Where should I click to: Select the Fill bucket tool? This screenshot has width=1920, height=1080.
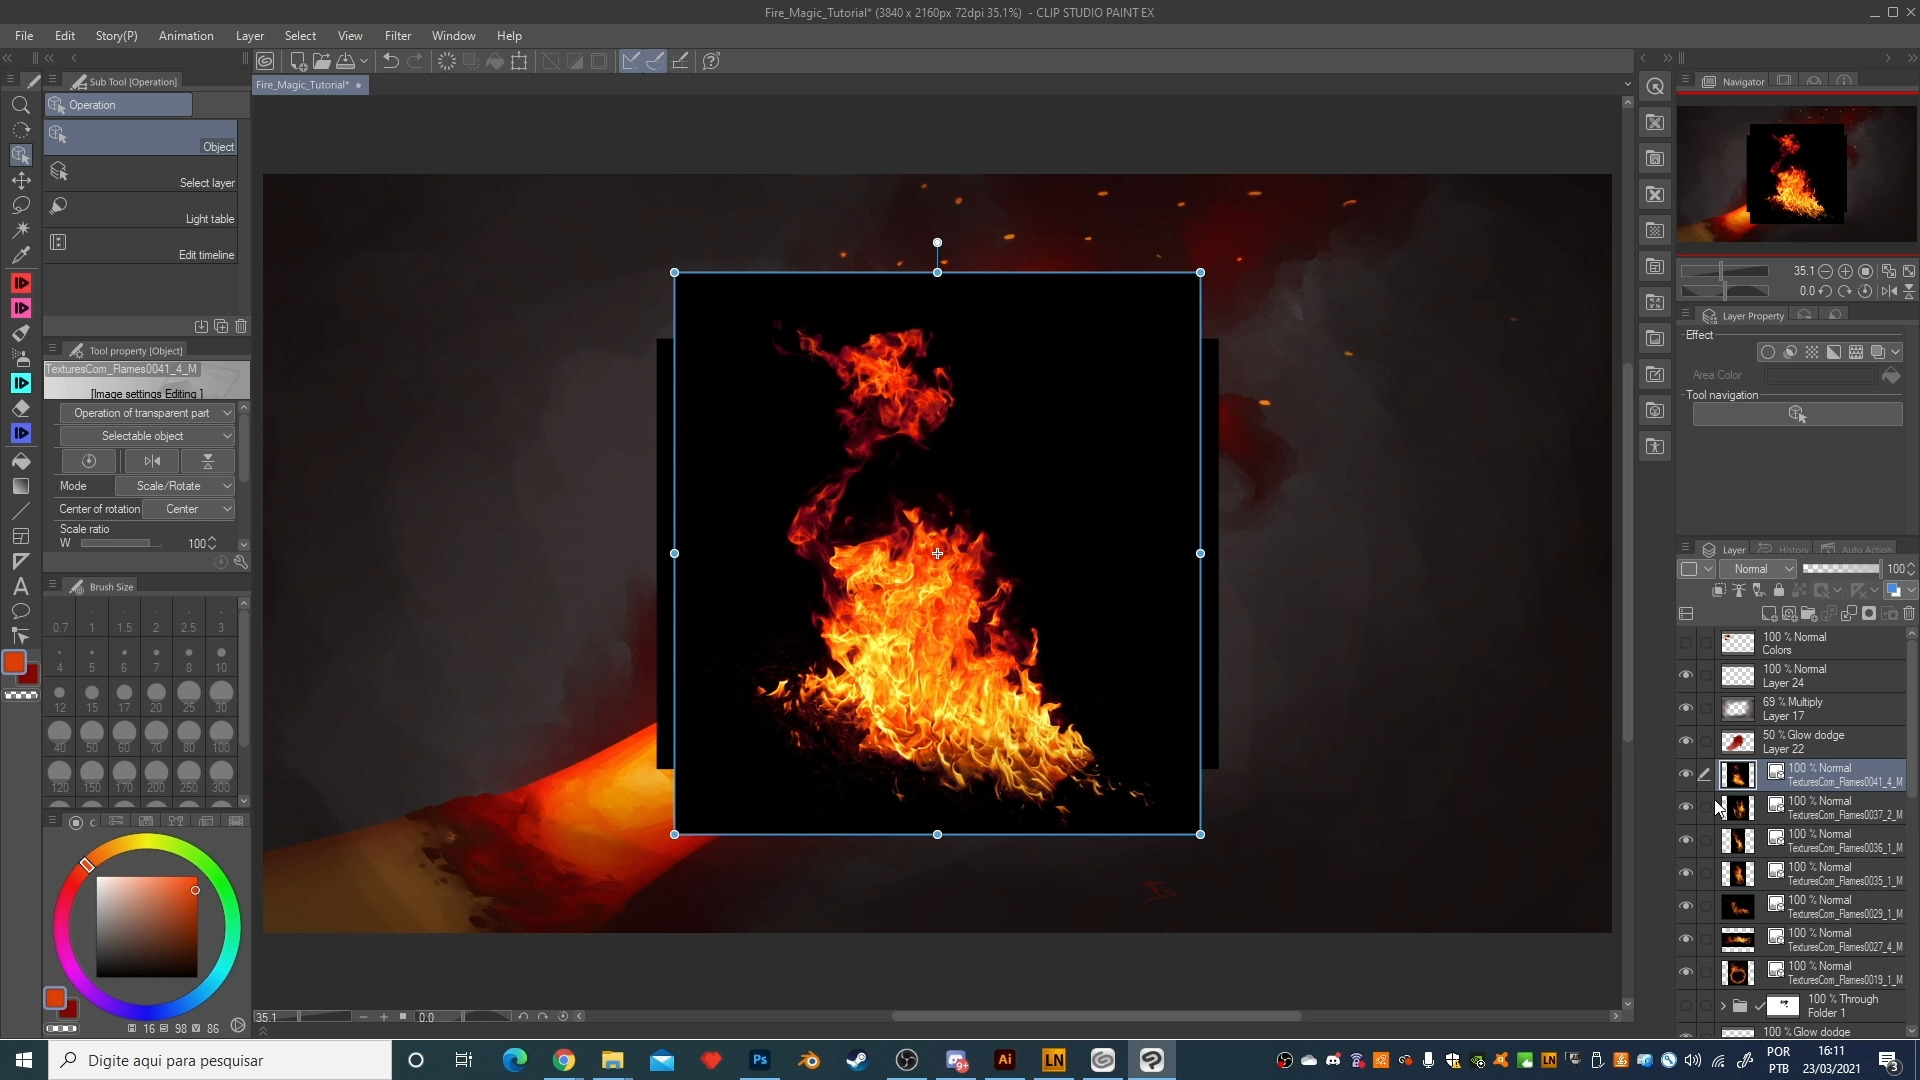pos(20,462)
